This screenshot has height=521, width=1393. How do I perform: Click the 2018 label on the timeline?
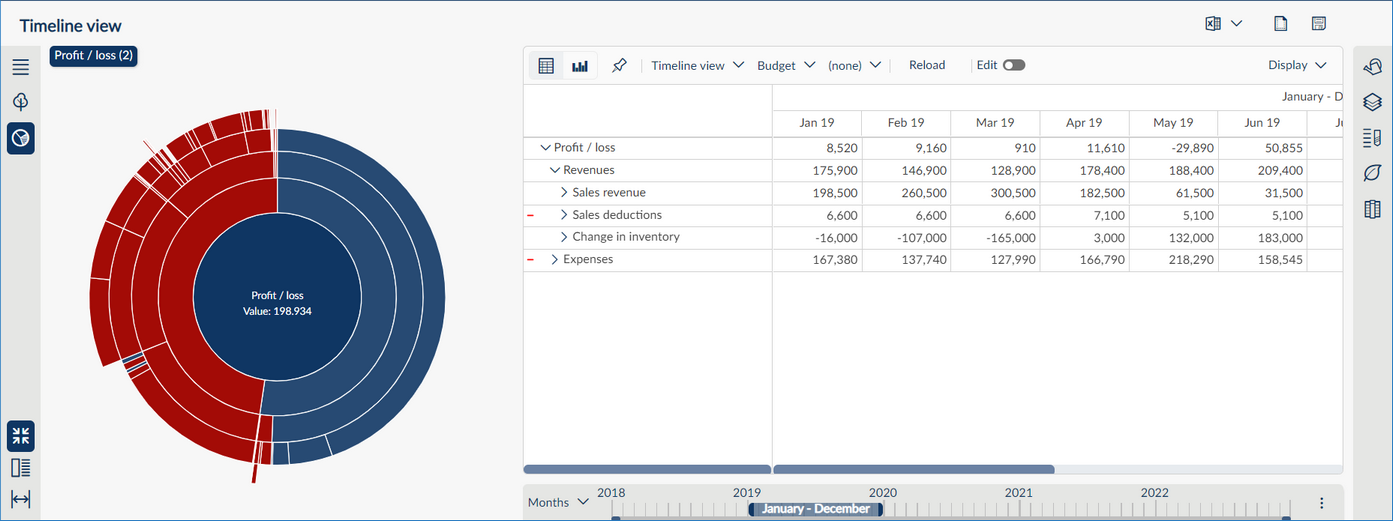coord(611,493)
